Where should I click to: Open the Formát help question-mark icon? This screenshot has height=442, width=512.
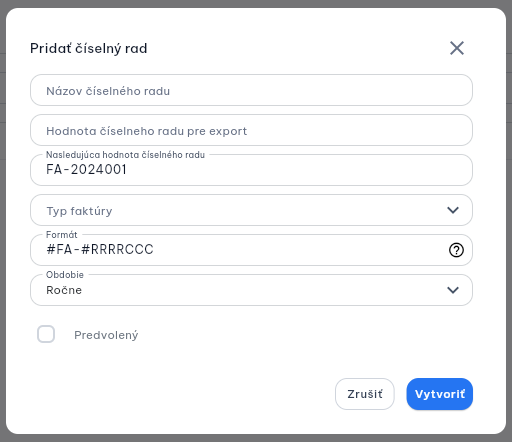point(456,250)
